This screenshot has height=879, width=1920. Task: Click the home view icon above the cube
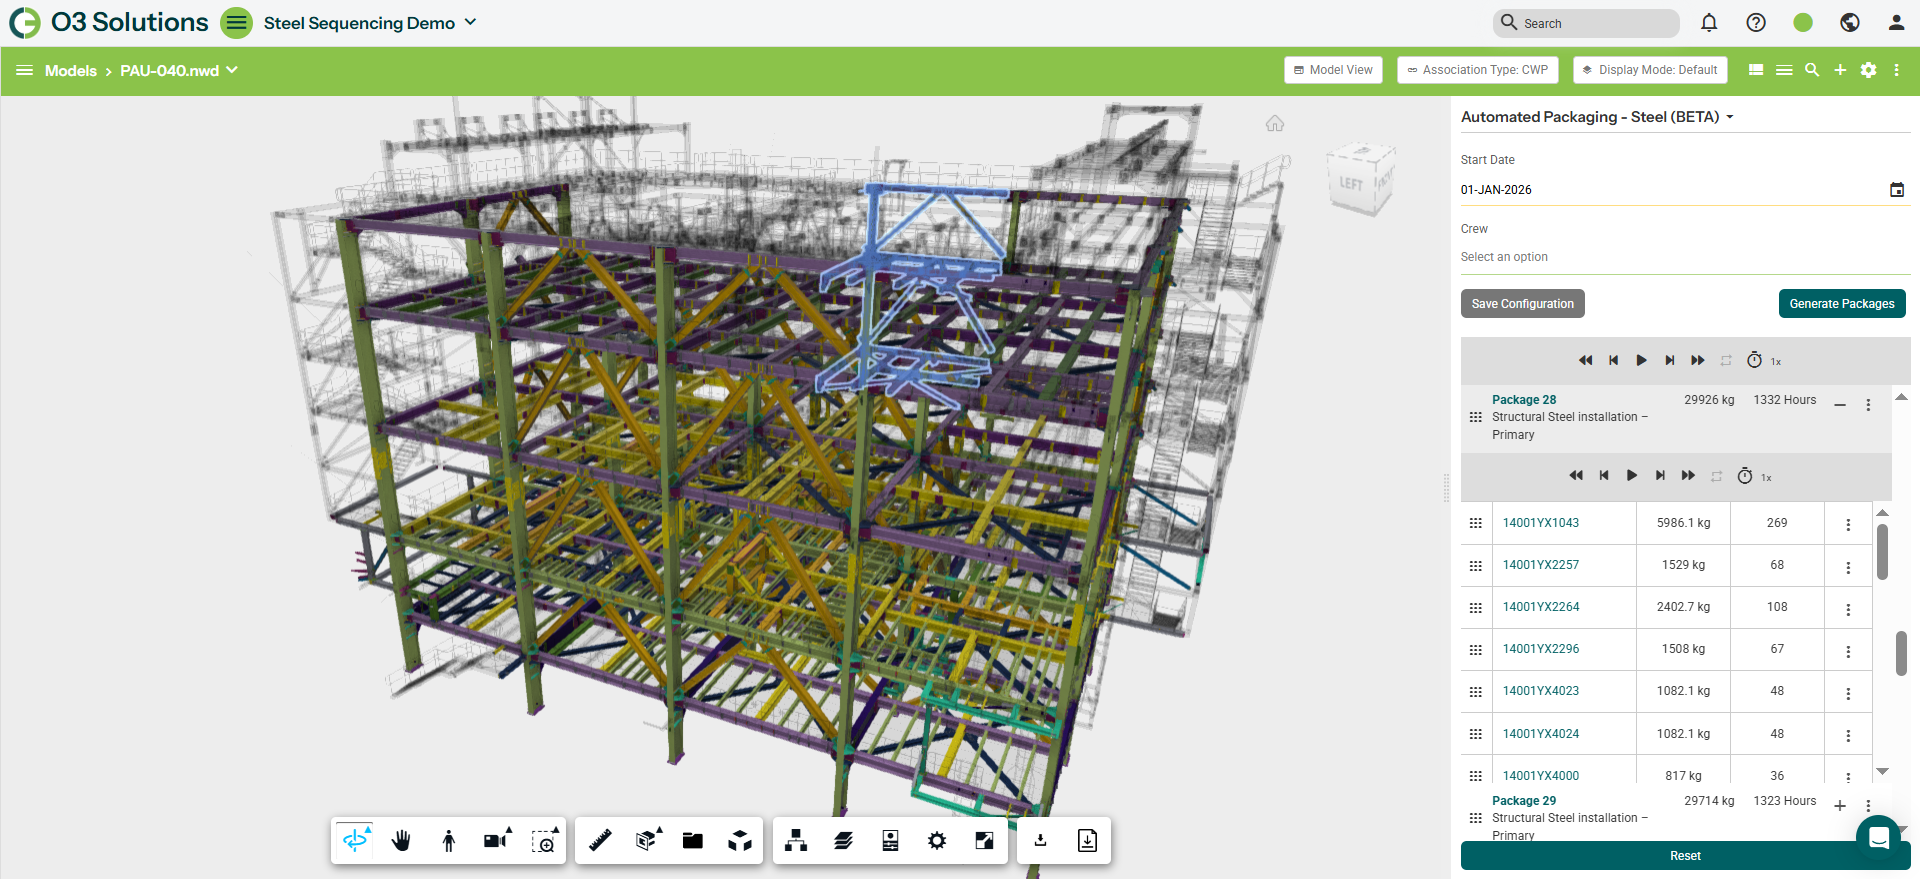(1275, 124)
